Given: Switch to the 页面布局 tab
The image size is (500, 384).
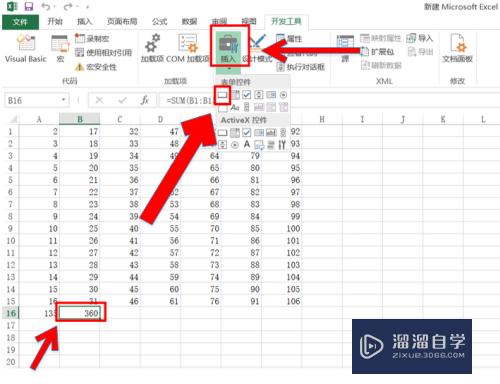Looking at the screenshot, I should (122, 22).
